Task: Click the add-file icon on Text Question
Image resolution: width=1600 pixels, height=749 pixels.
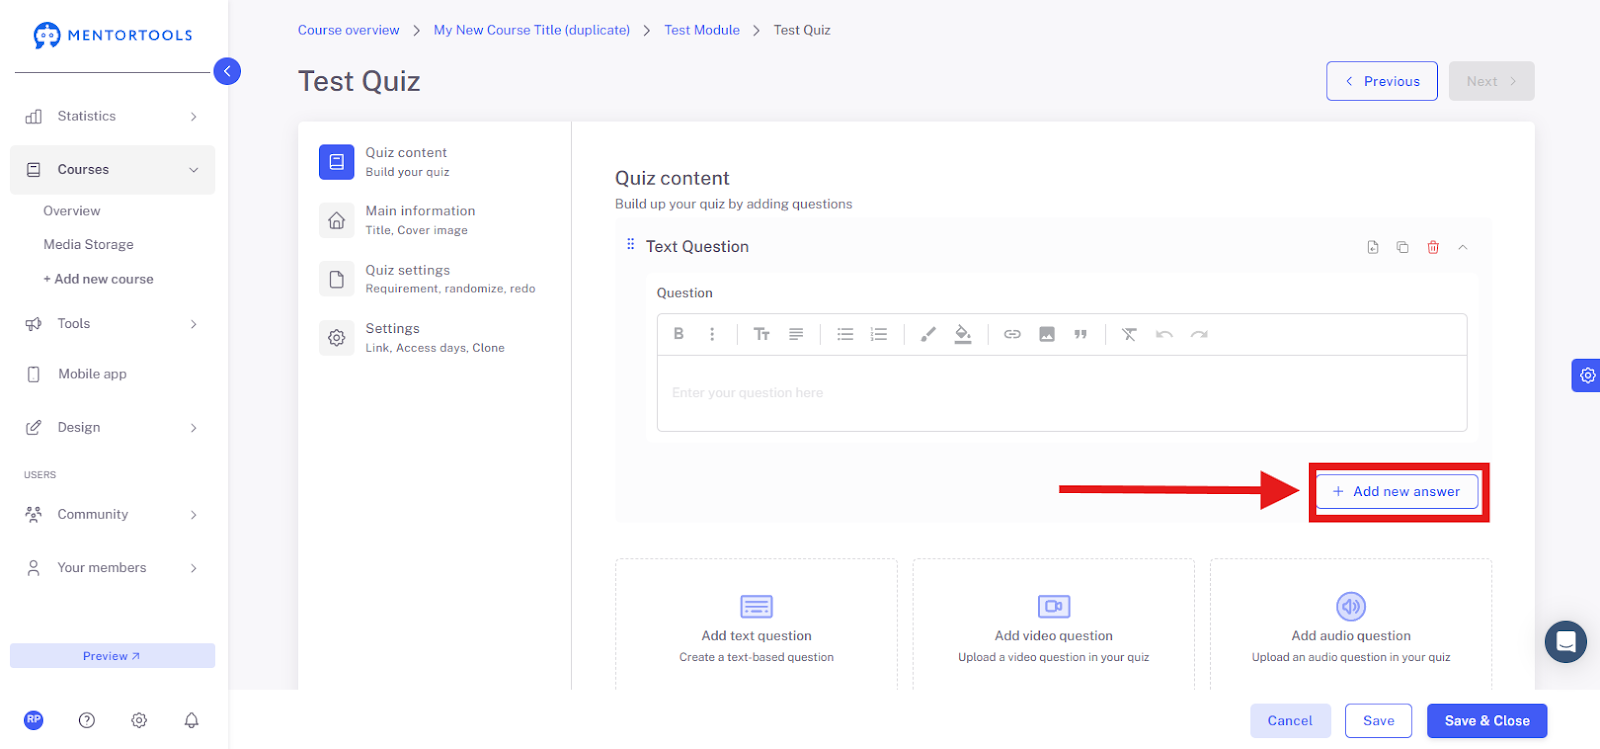Action: pos(1373,247)
